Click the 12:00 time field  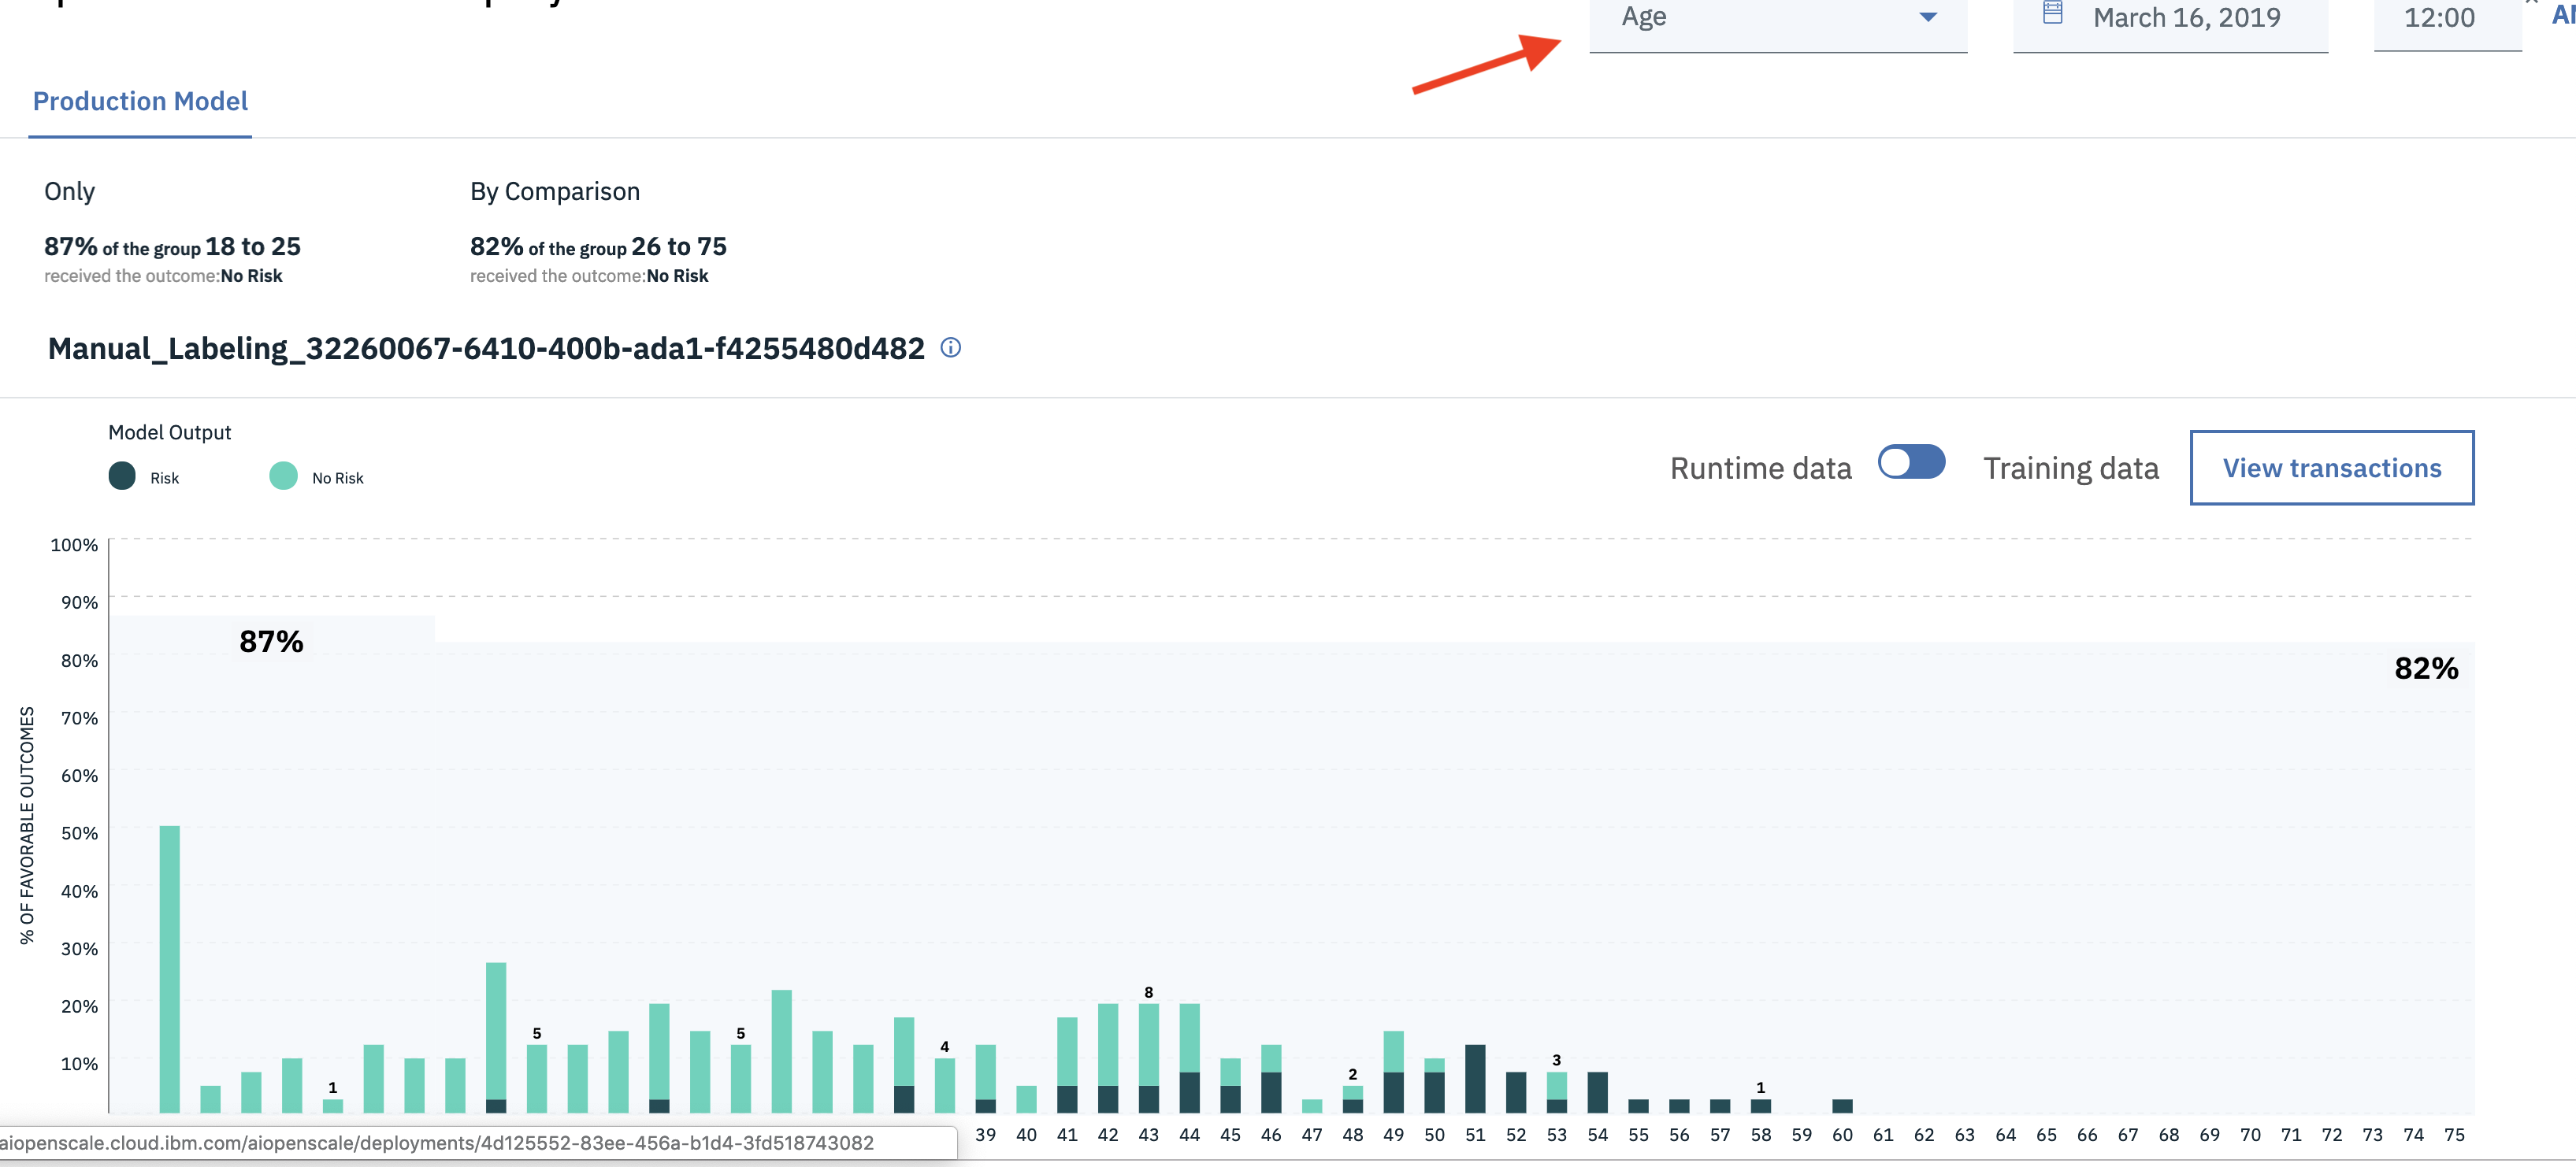click(x=2438, y=18)
